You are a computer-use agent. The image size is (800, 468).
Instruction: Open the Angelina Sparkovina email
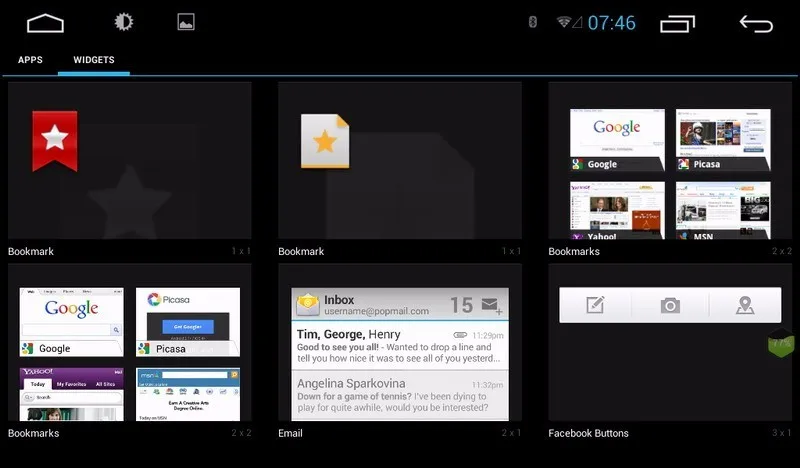[x=400, y=396]
